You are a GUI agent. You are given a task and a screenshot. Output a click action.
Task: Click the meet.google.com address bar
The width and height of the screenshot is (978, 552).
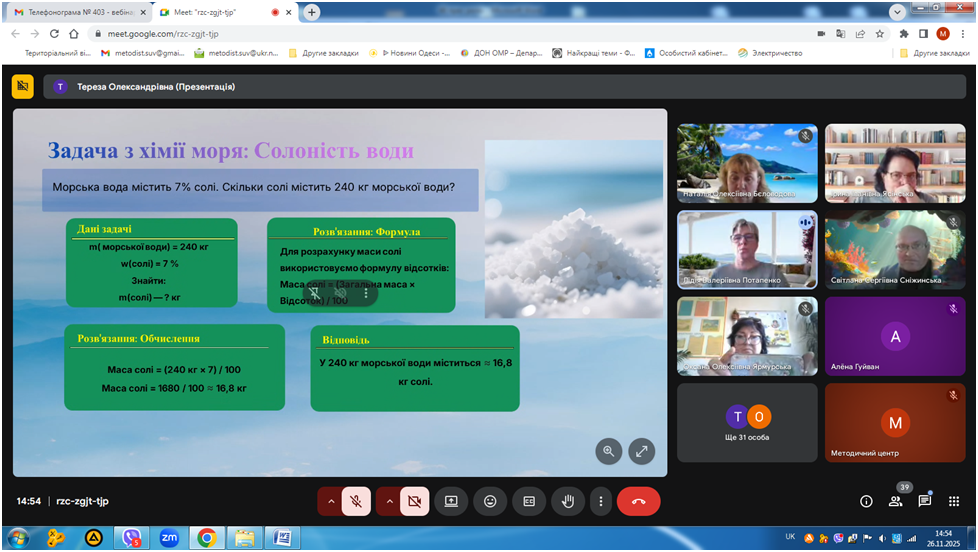[400, 32]
